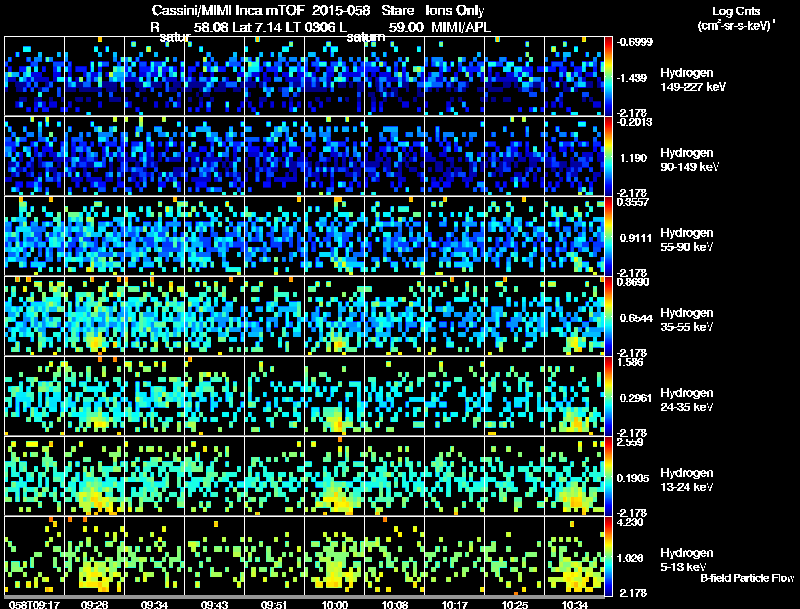The width and height of the screenshot is (800, 609).
Task: Click the 'Ions Only' text in the title
Action: coord(455,11)
